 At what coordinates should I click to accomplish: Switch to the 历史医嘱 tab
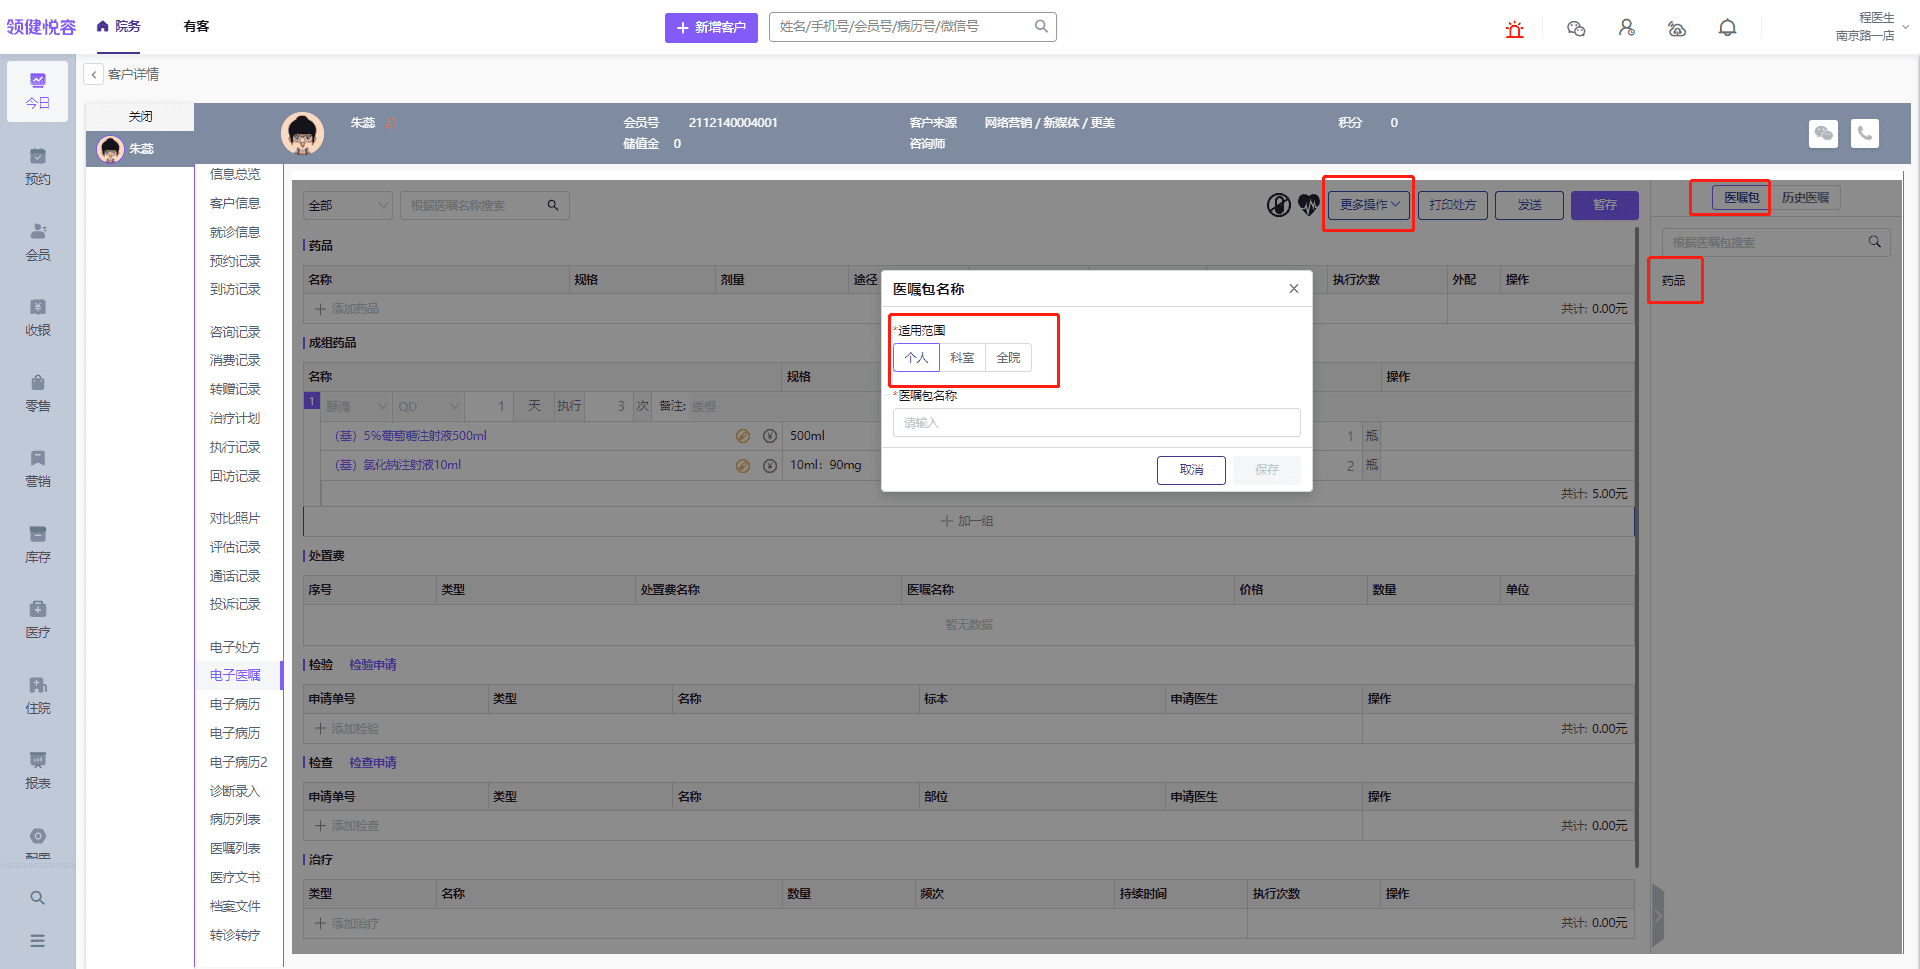tap(1805, 198)
